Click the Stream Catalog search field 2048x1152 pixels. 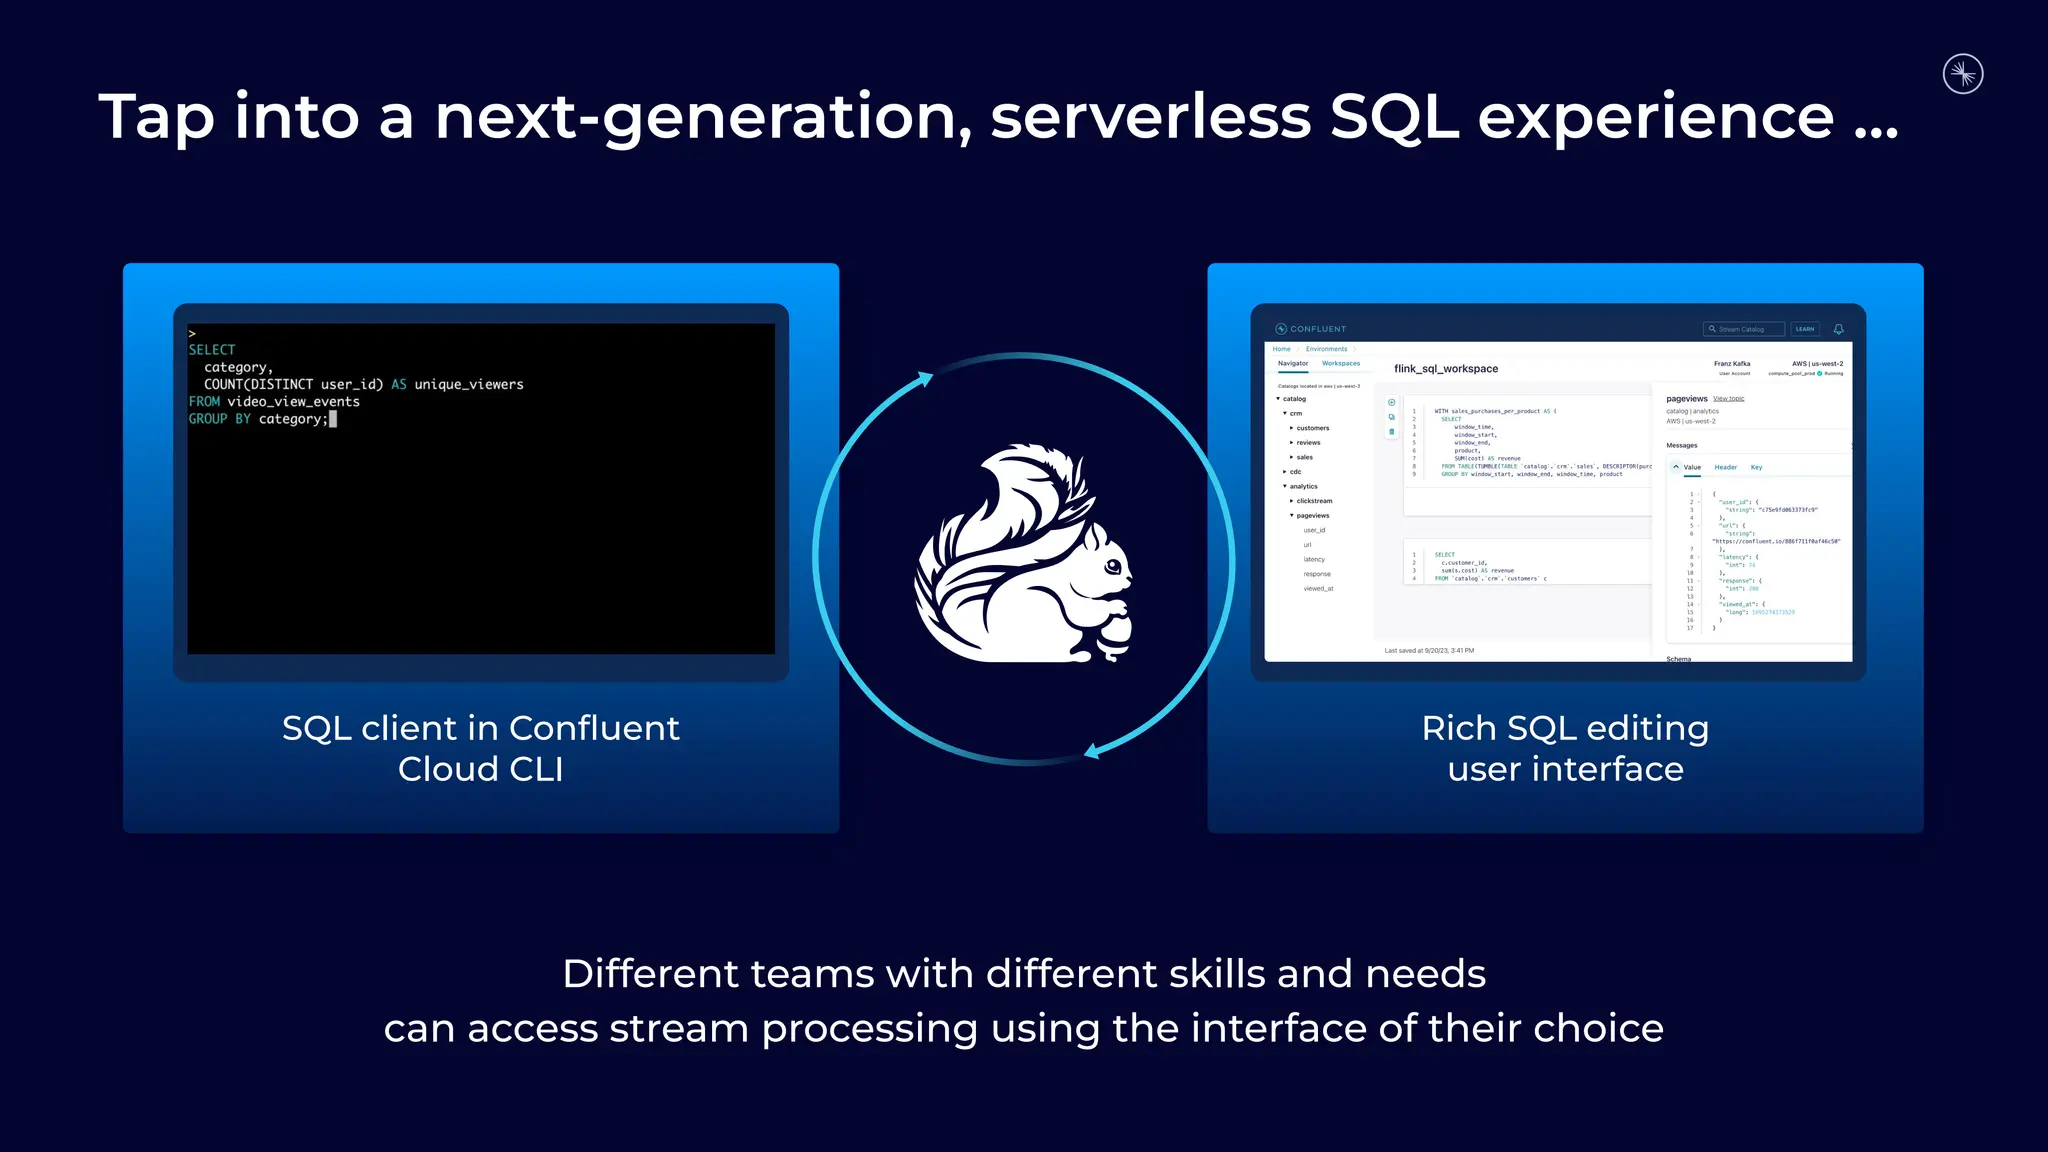pos(1744,329)
